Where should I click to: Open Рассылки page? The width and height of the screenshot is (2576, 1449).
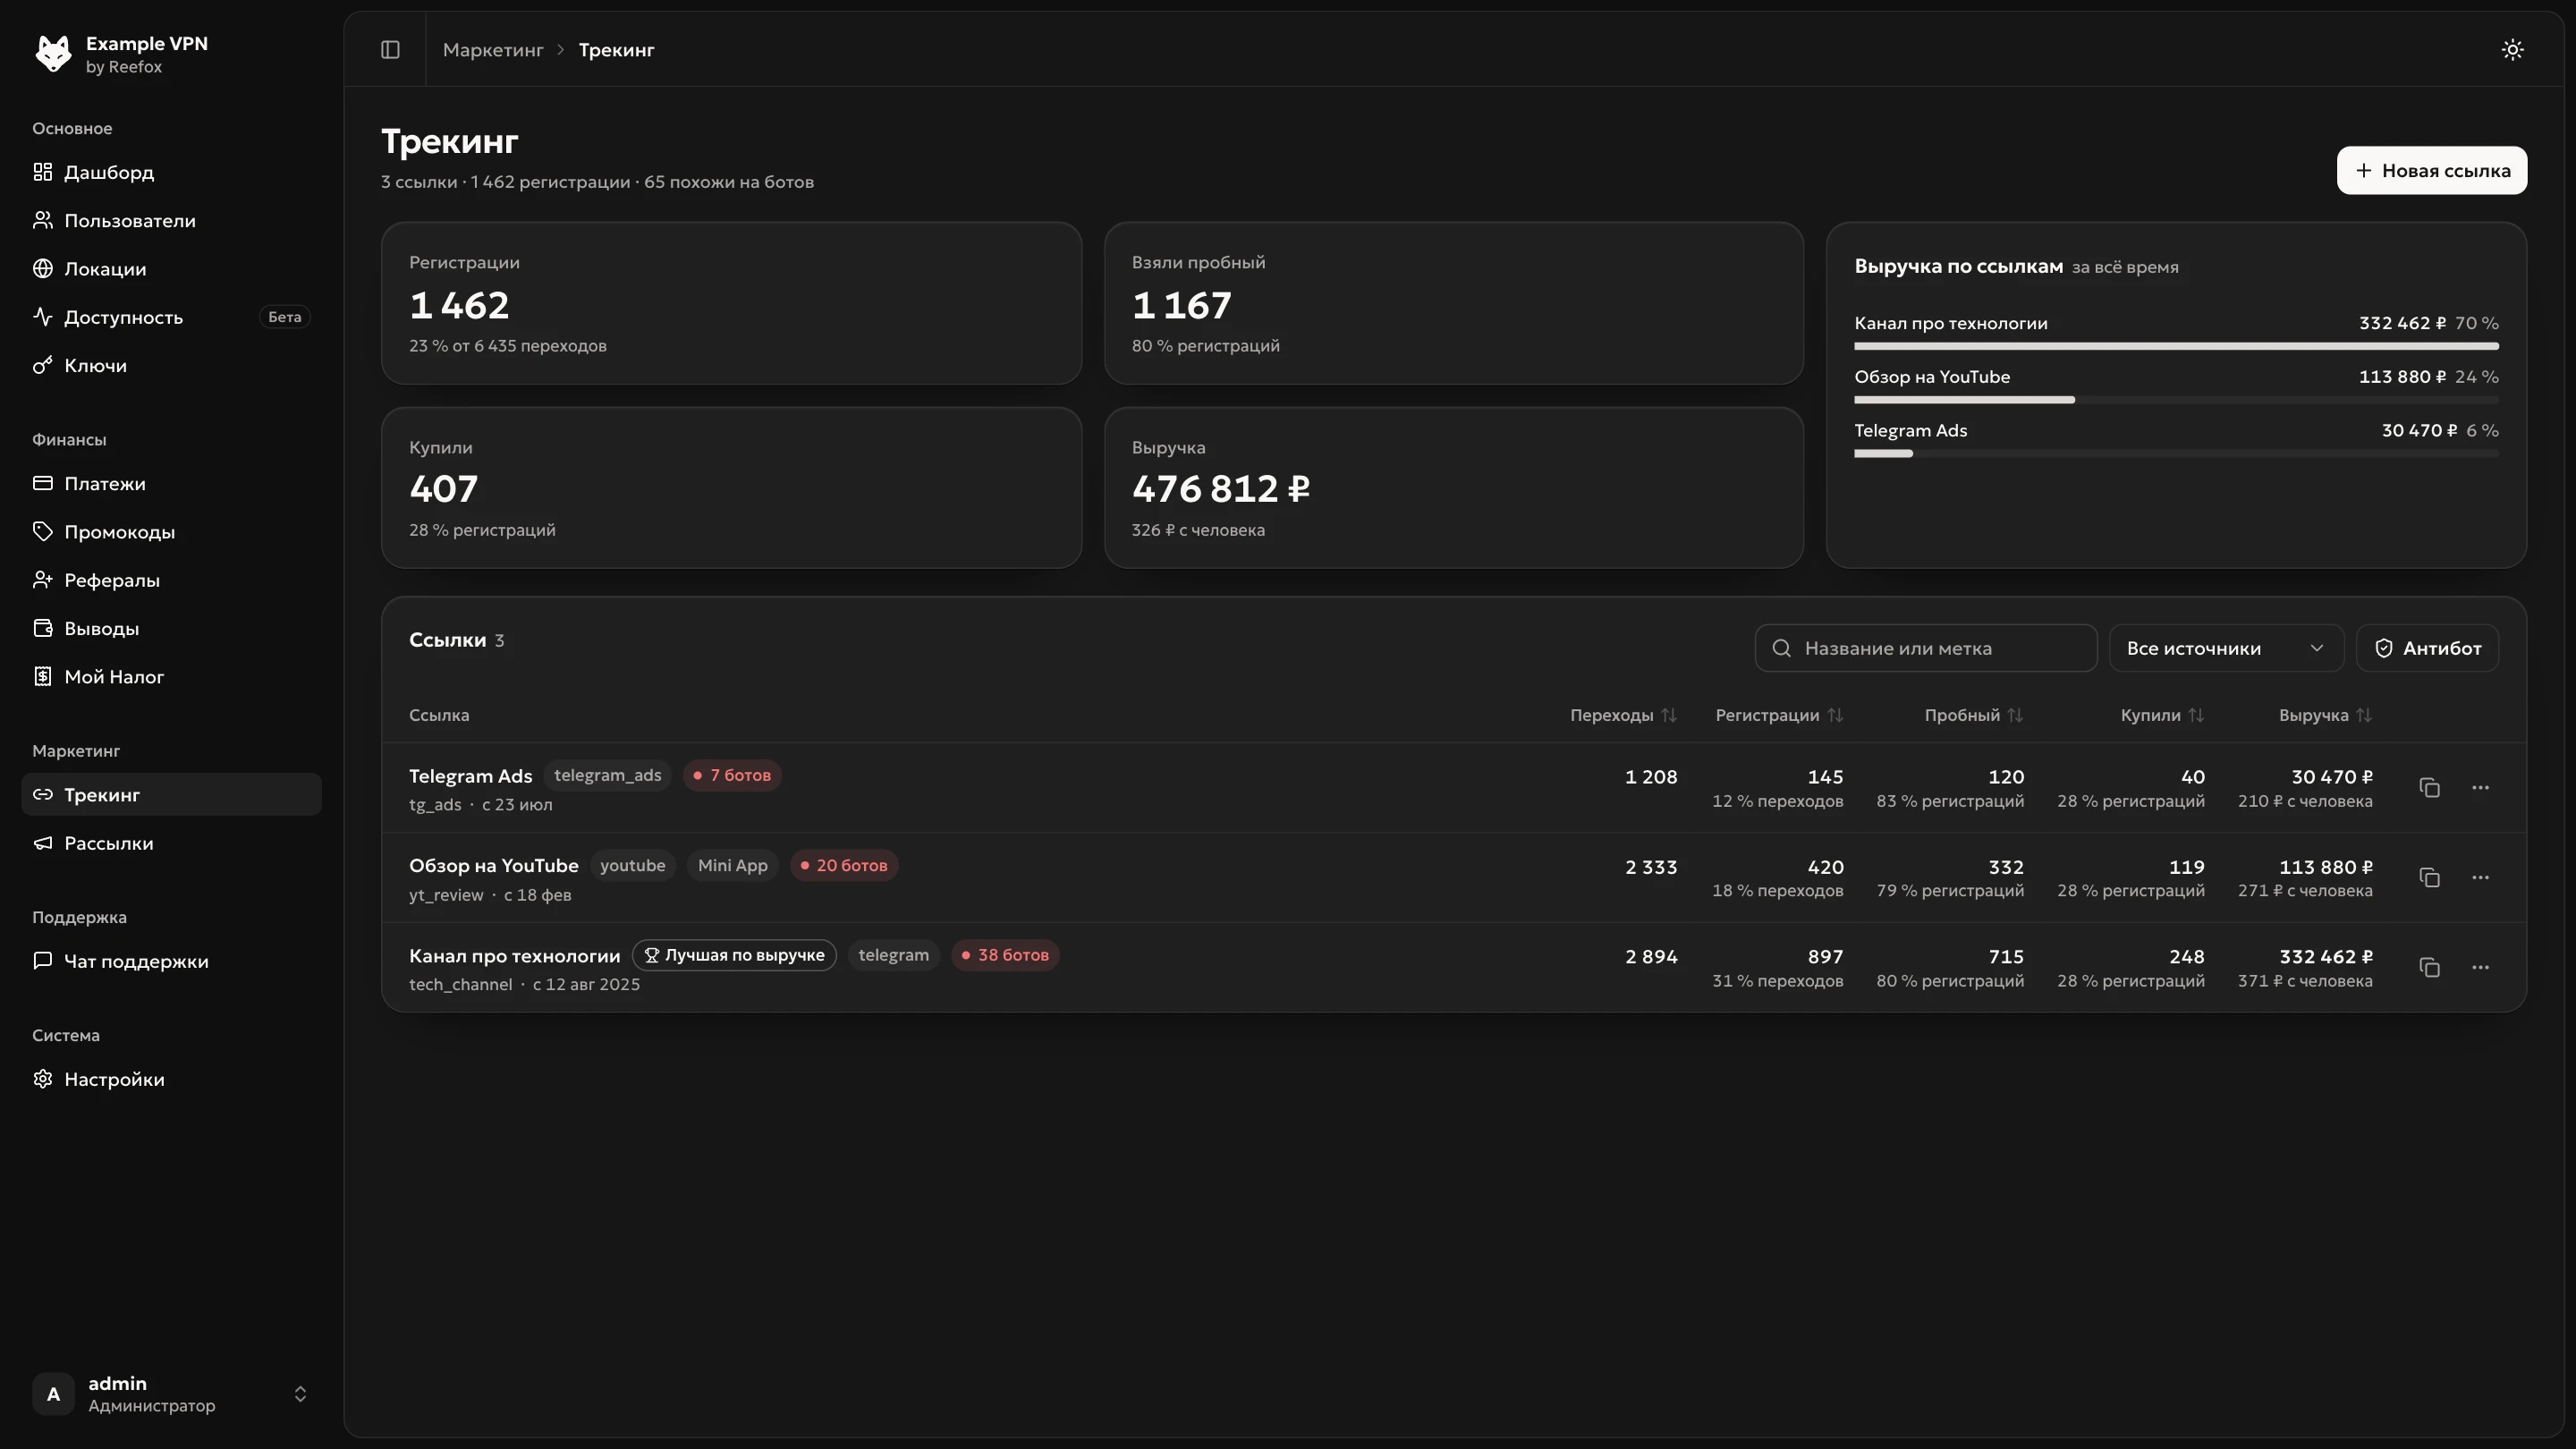(x=171, y=843)
